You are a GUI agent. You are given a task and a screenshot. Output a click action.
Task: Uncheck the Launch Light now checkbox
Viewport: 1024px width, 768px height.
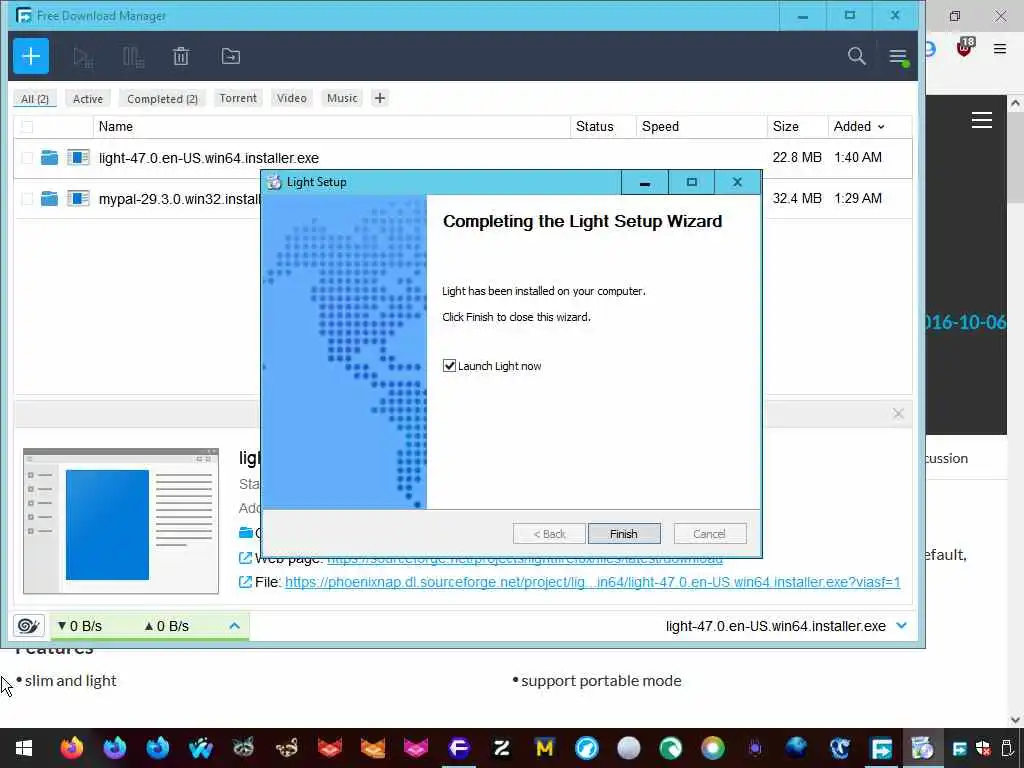click(x=449, y=366)
